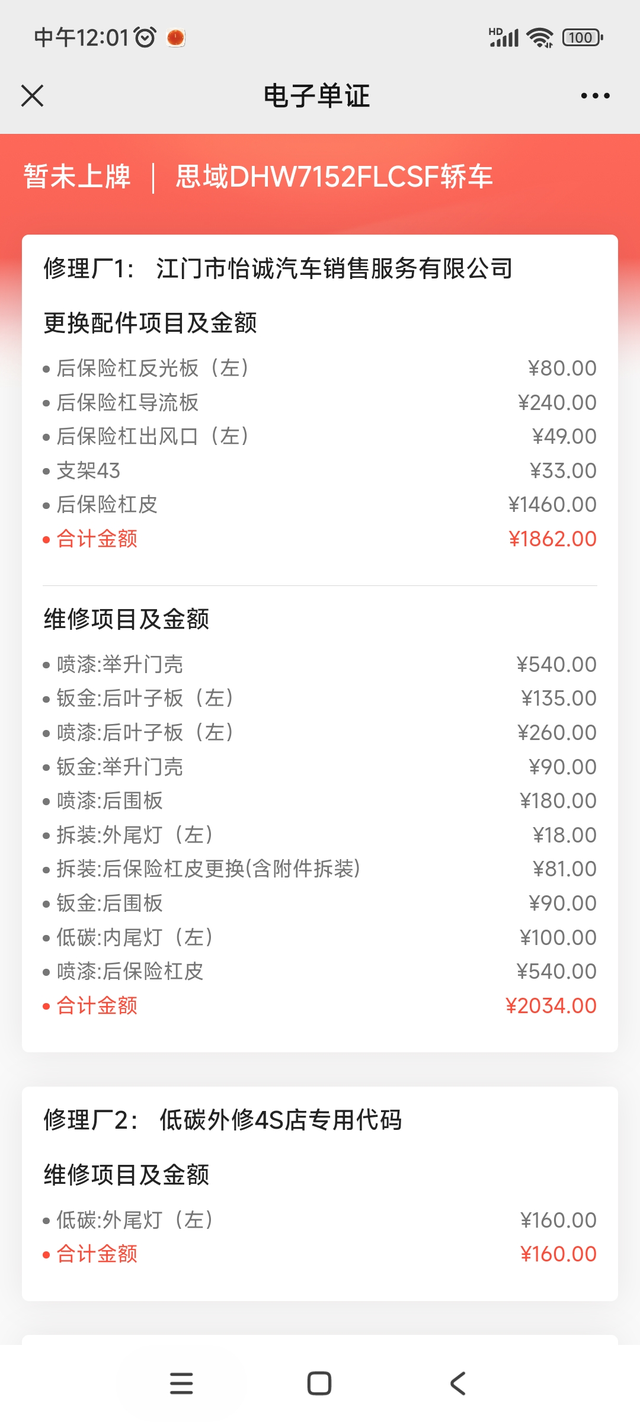Screen dimensions: 640x1422
Task: Select vehicle header 思域DHW7152FLCSF轿车
Action: (x=334, y=177)
